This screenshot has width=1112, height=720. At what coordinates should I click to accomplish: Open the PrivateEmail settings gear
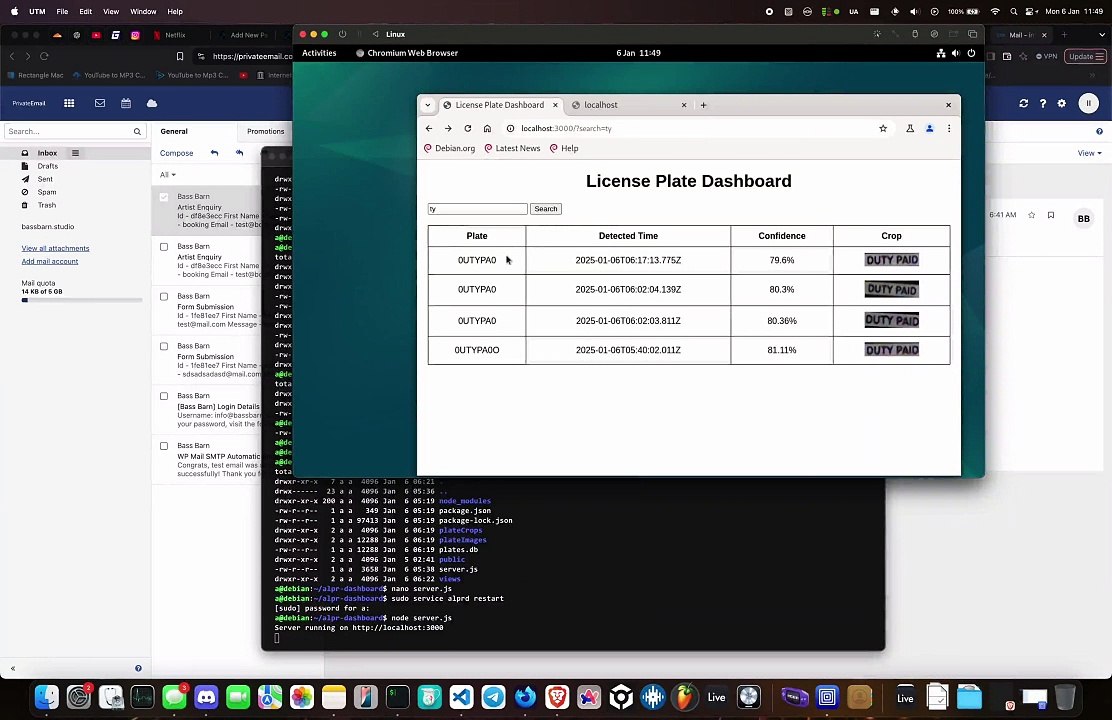click(x=1062, y=103)
